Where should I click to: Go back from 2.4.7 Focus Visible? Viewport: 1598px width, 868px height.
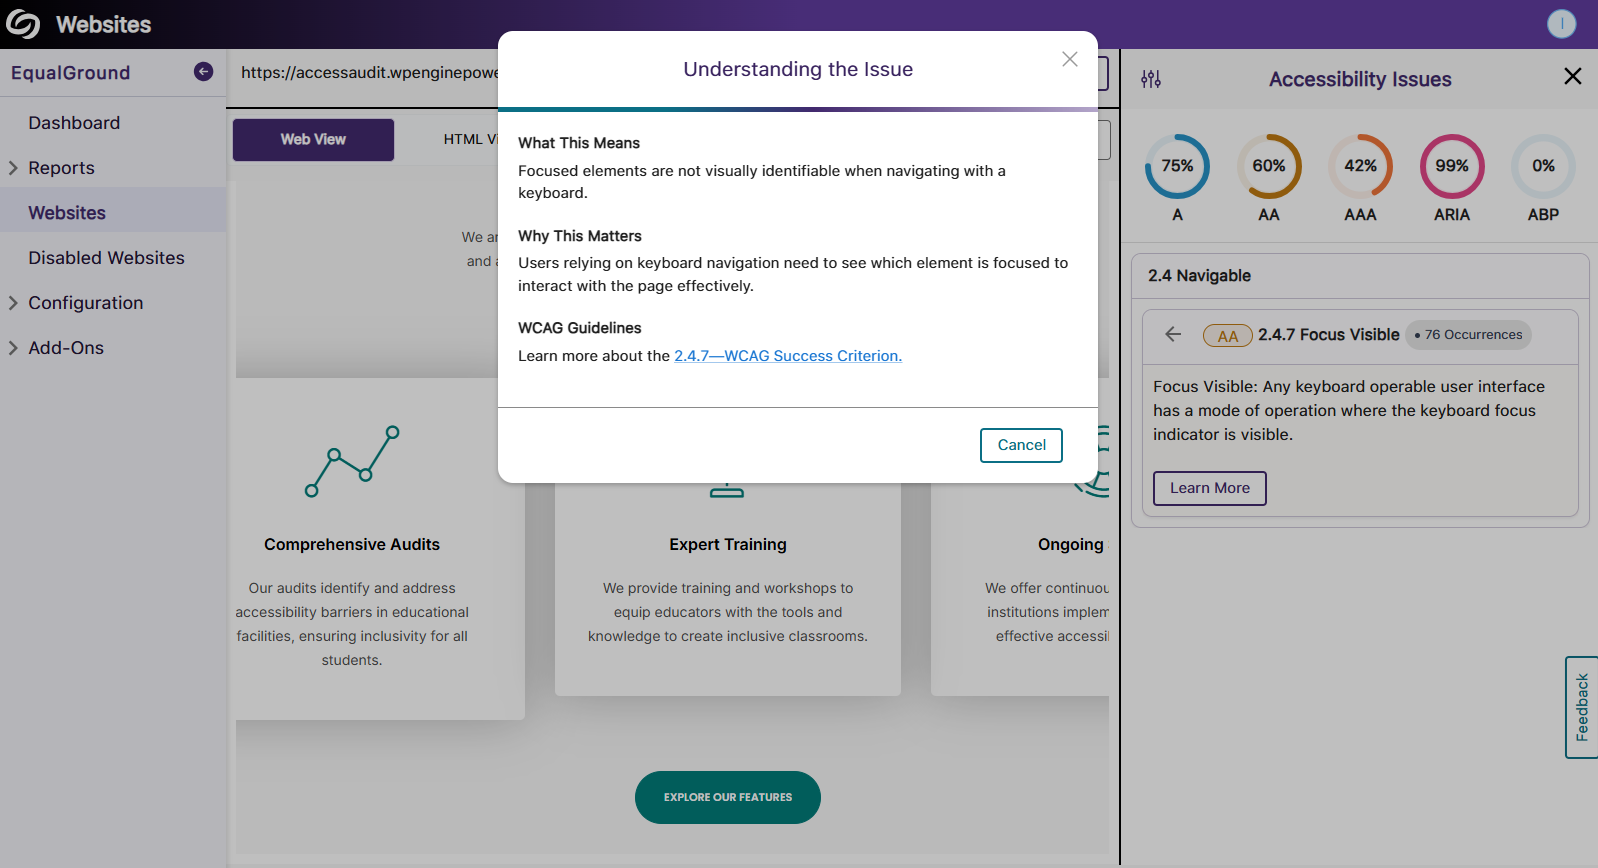[1173, 335]
